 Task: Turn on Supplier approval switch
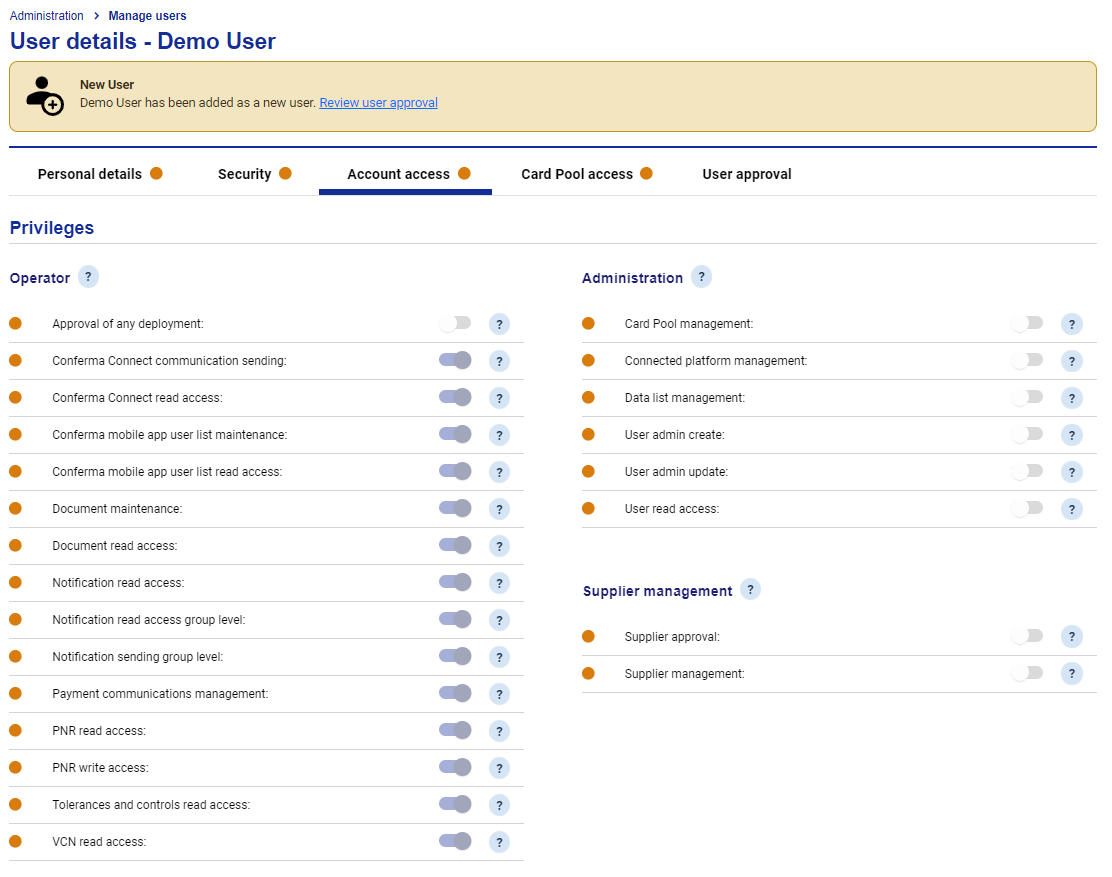click(x=1027, y=636)
